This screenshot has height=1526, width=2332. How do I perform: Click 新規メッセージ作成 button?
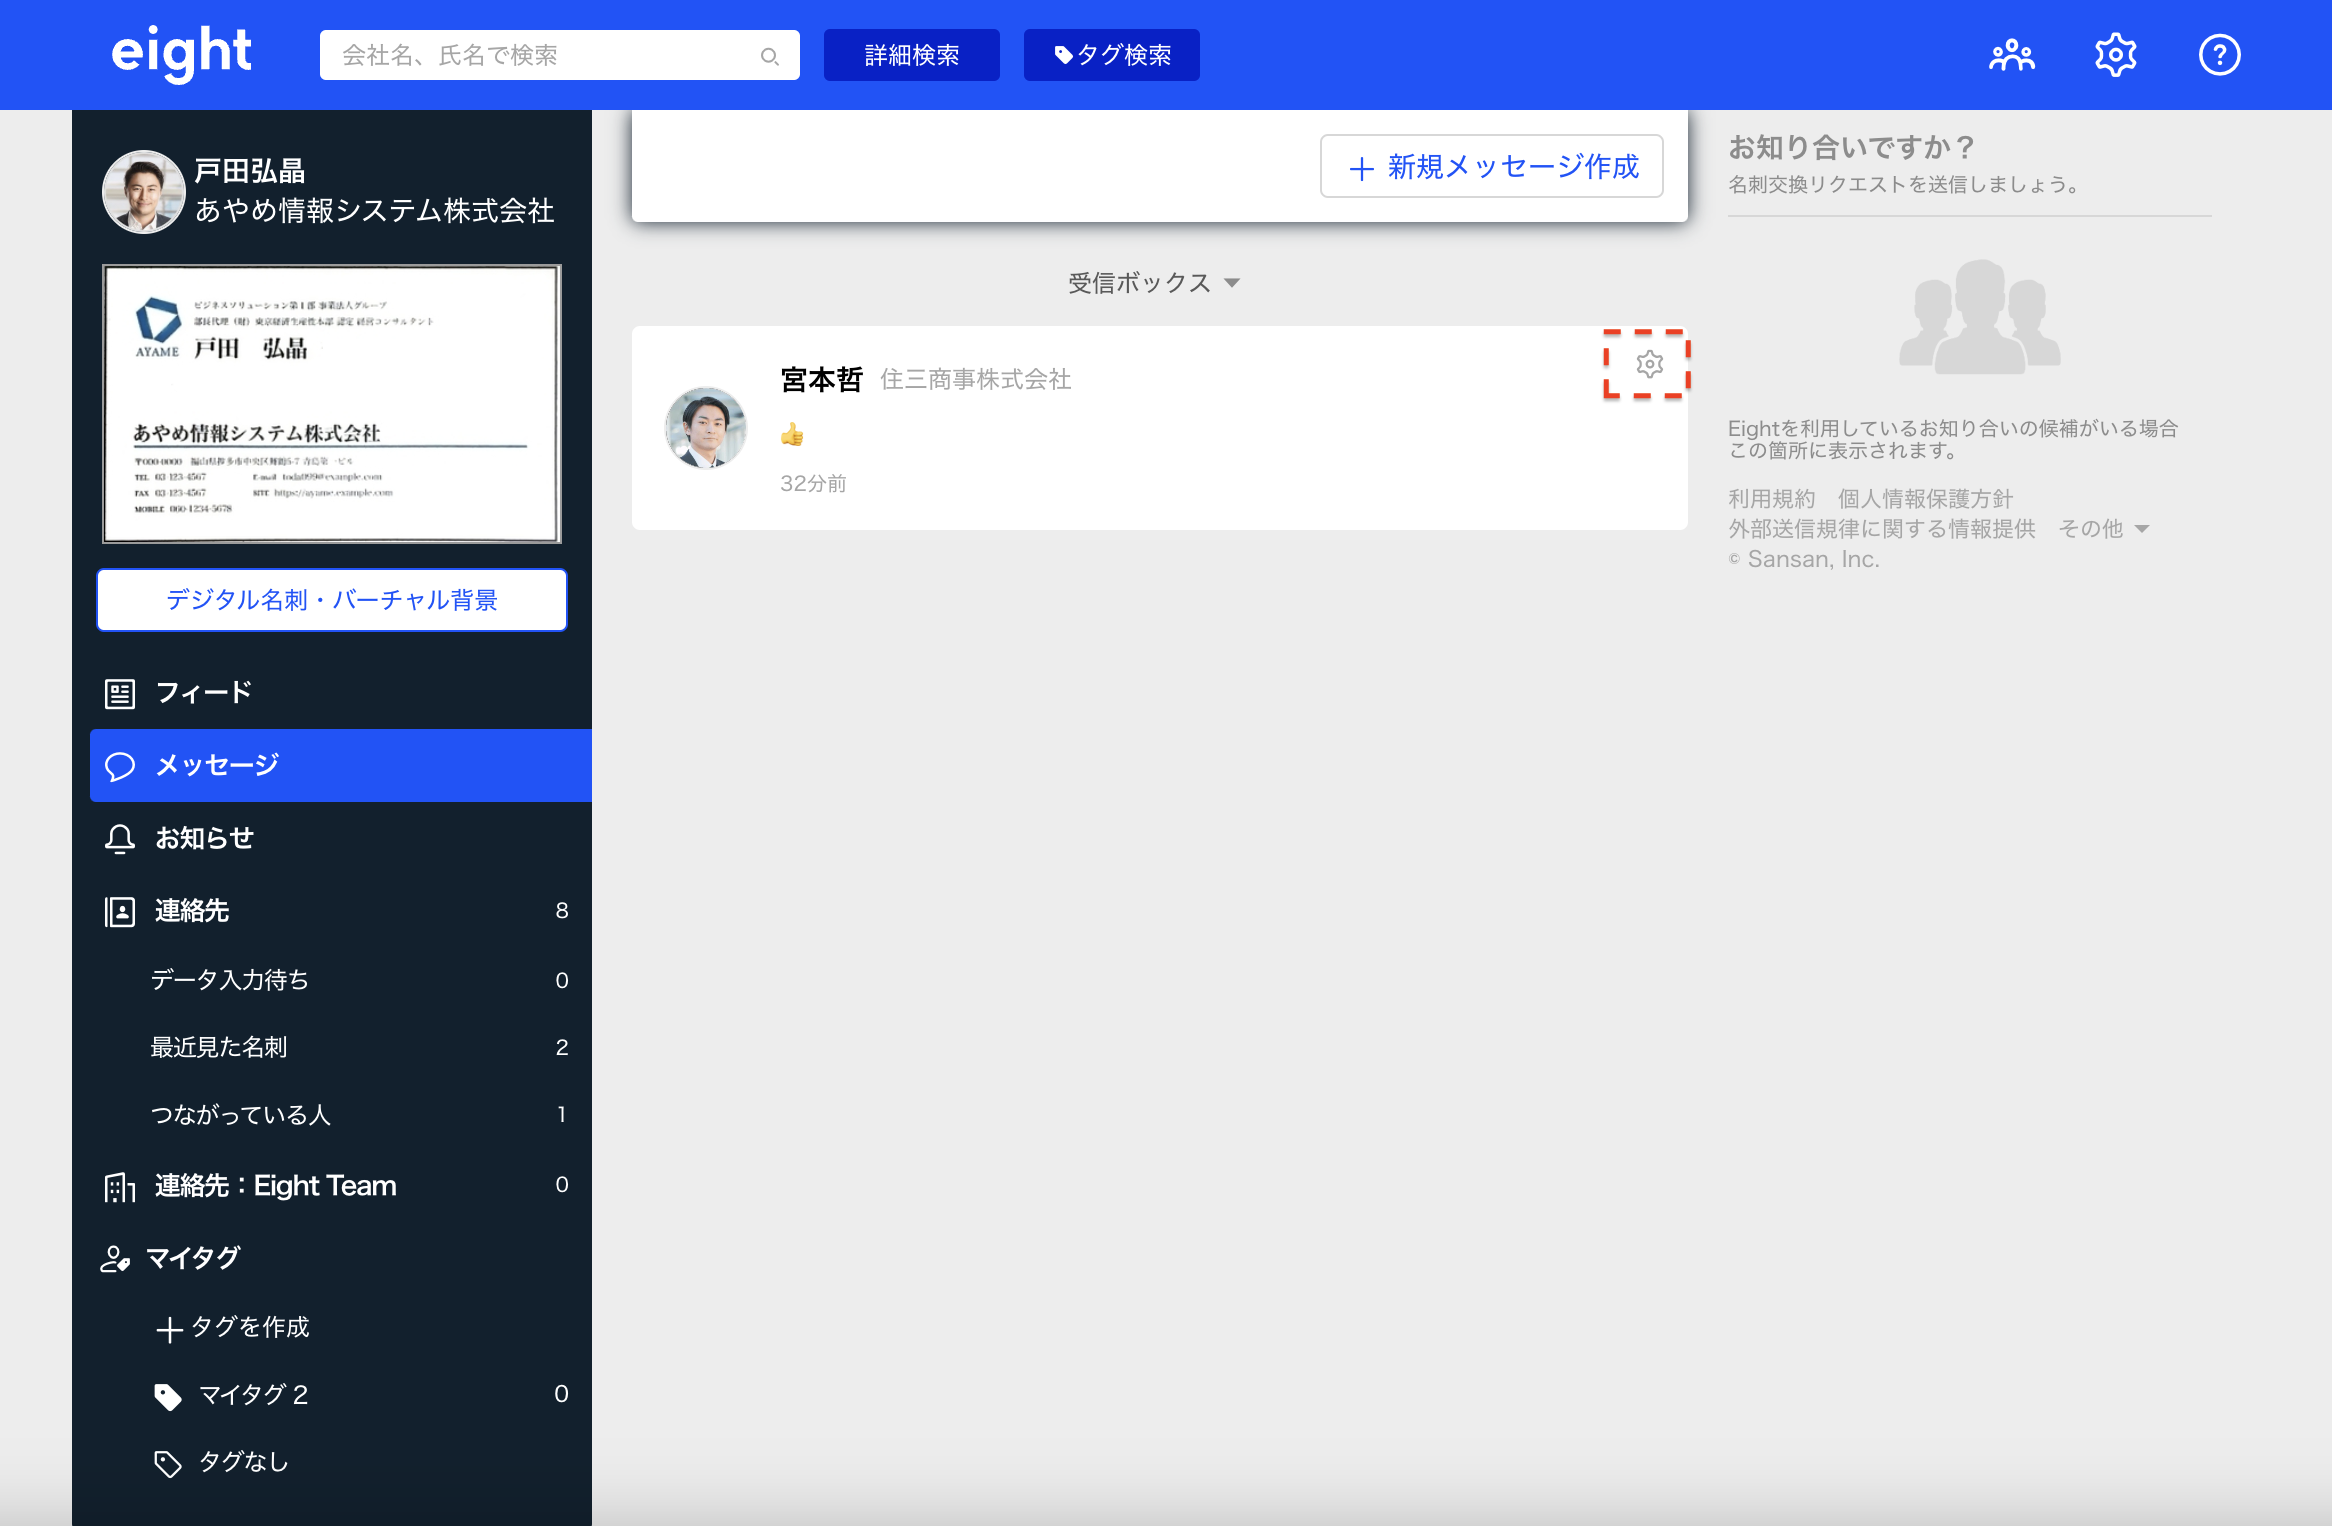coord(1491,166)
